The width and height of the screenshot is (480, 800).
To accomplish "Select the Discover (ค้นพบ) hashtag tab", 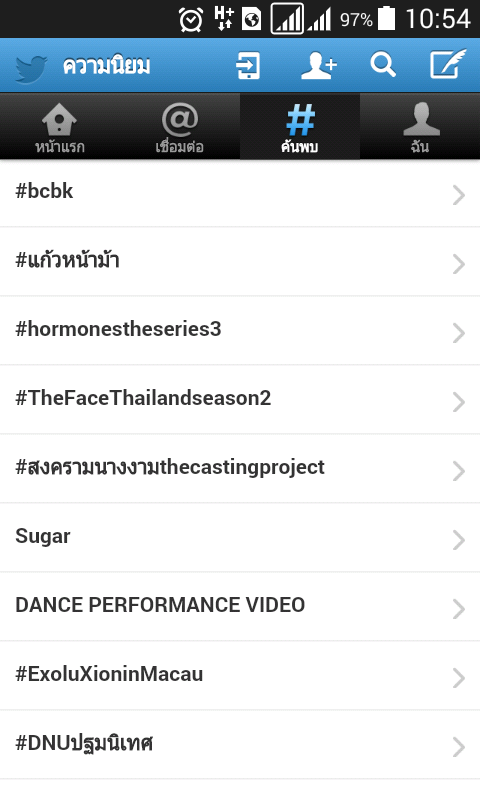I will 300,127.
